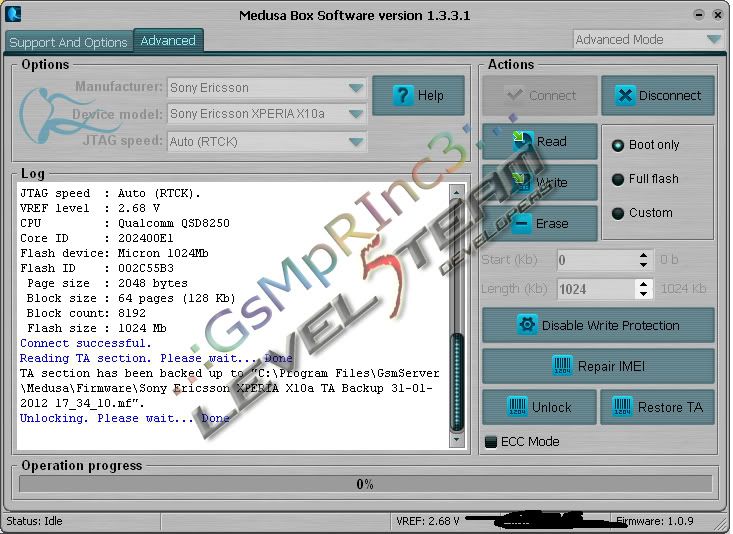733x534 pixels.
Task: Click the barcode icon on Repair IMEI
Action: [x=562, y=366]
